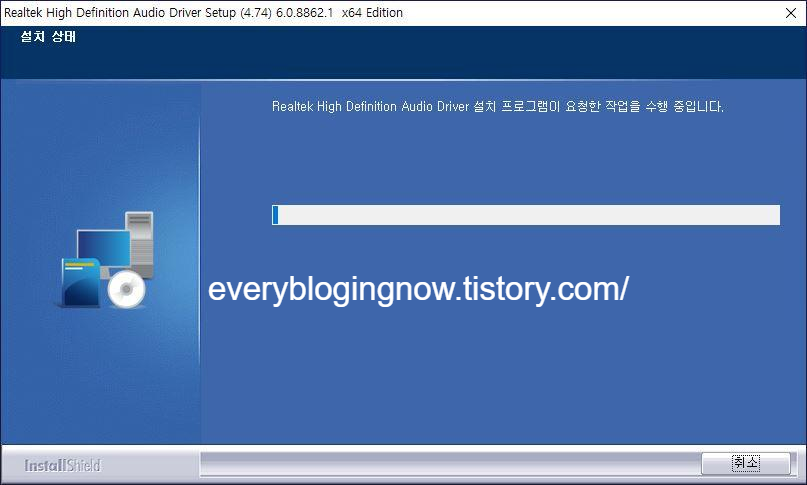This screenshot has height=485, width=807.
Task: Click the 설치 상태 header text
Action: pyautogui.click(x=48, y=37)
